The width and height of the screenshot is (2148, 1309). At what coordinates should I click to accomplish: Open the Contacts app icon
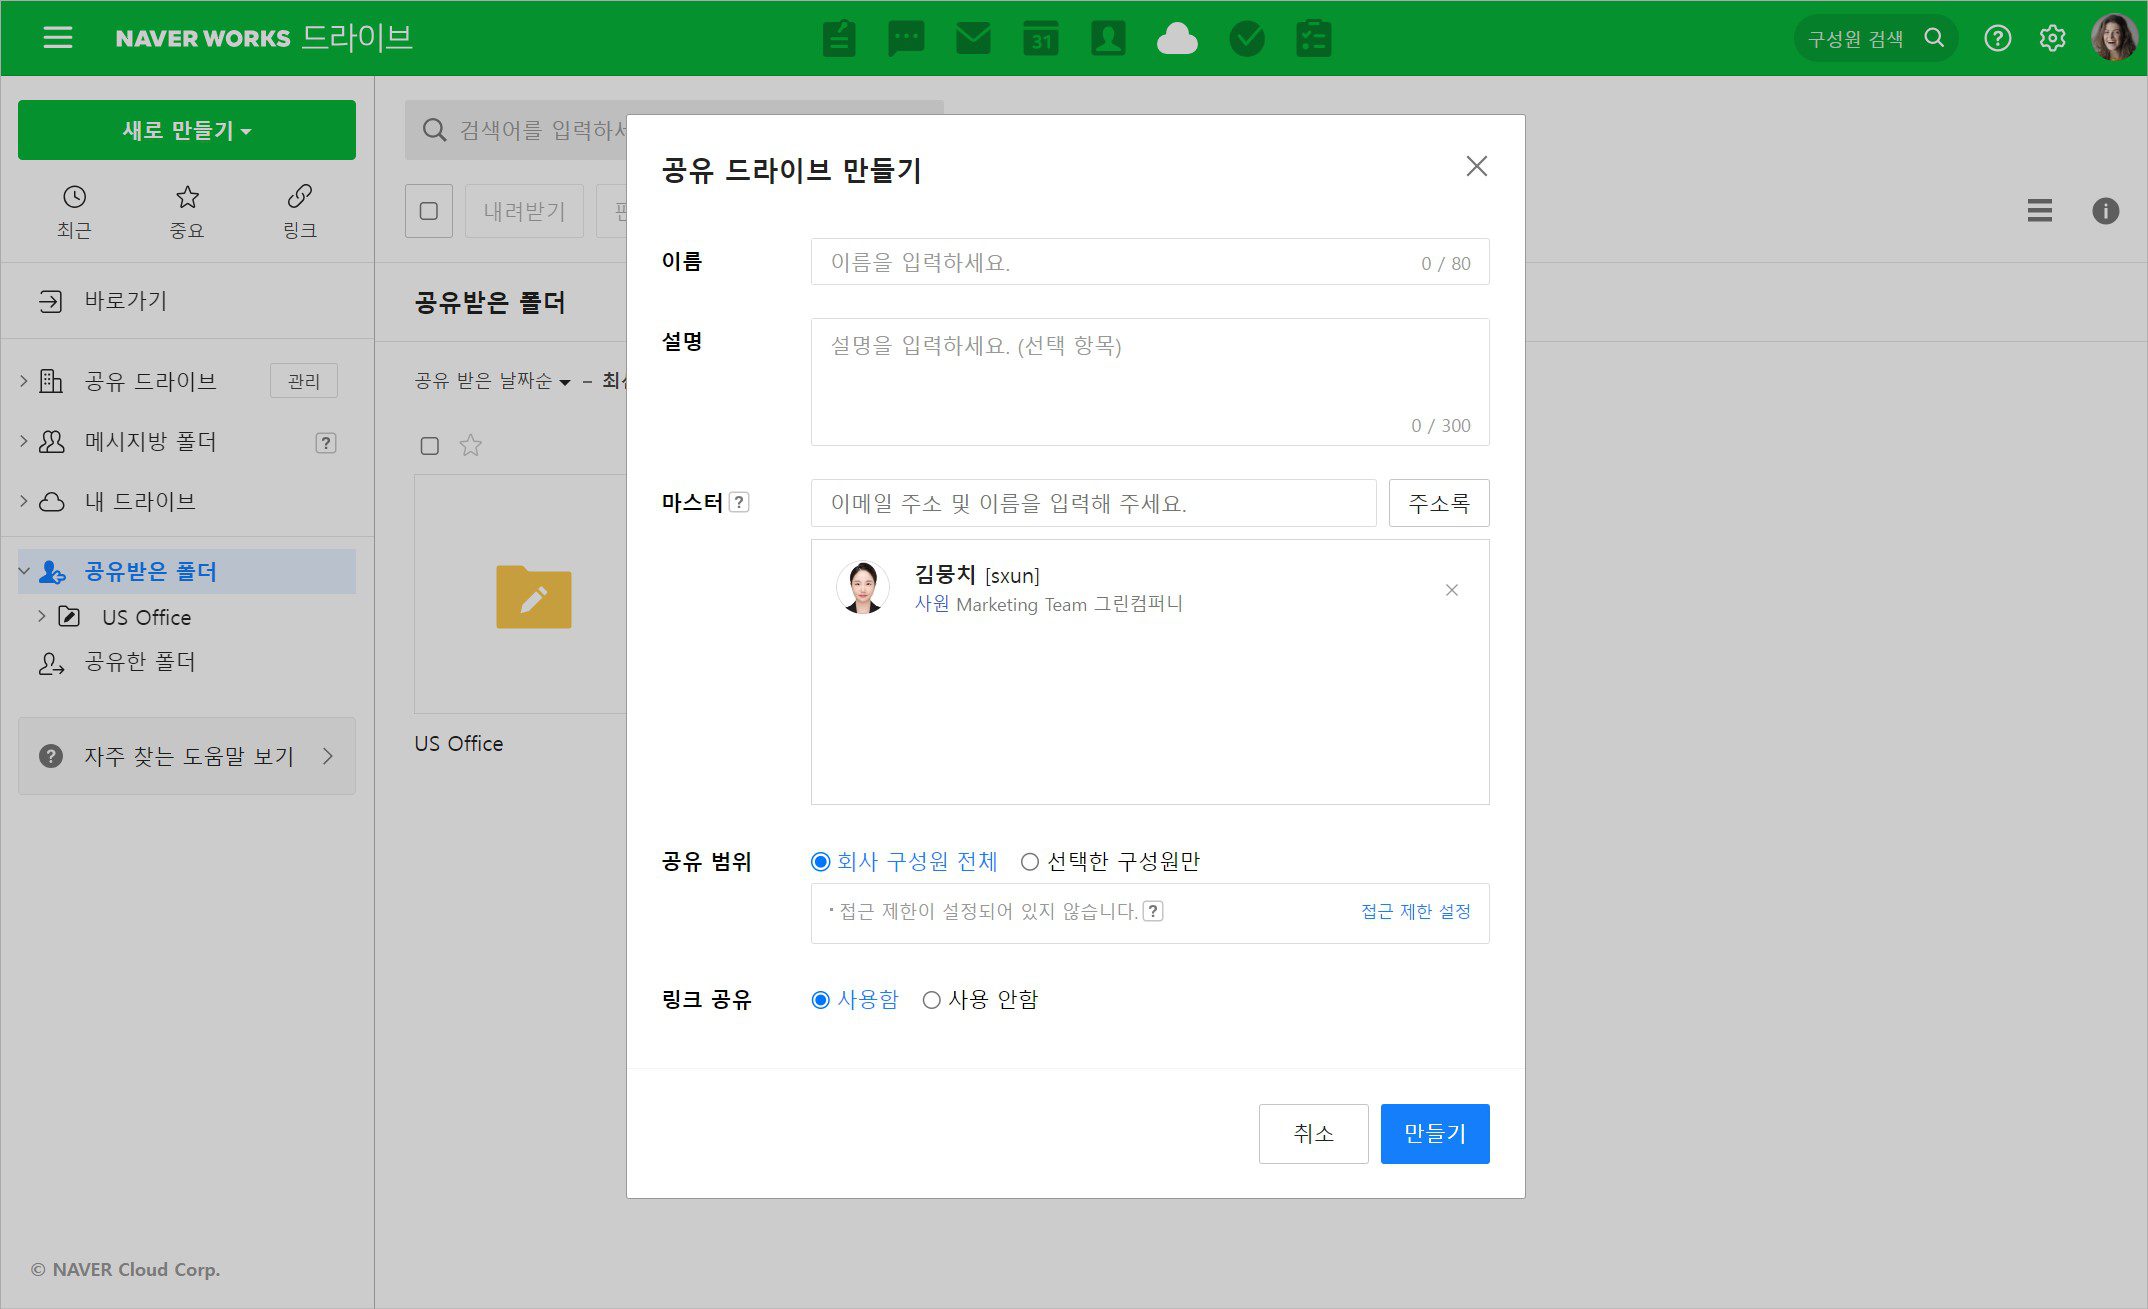[1109, 38]
